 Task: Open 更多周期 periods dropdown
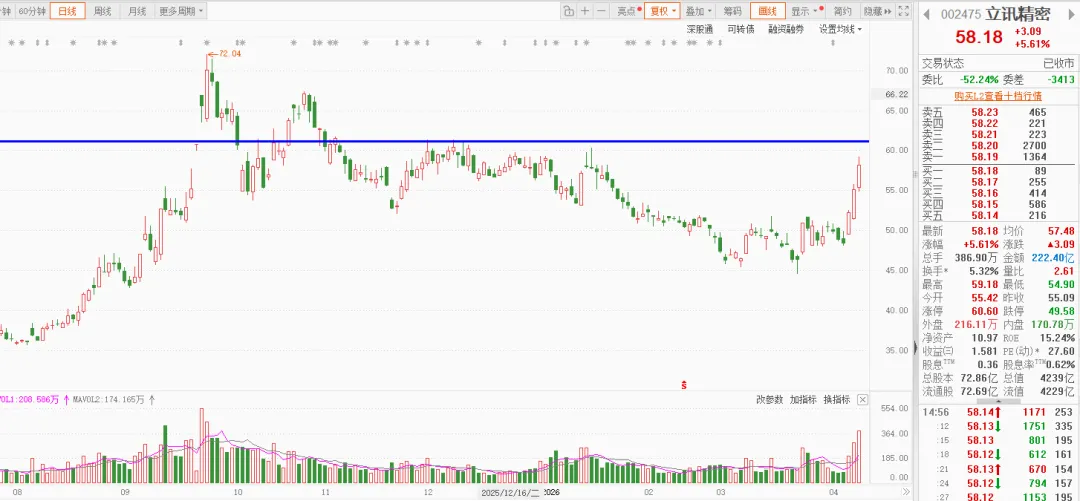point(180,11)
